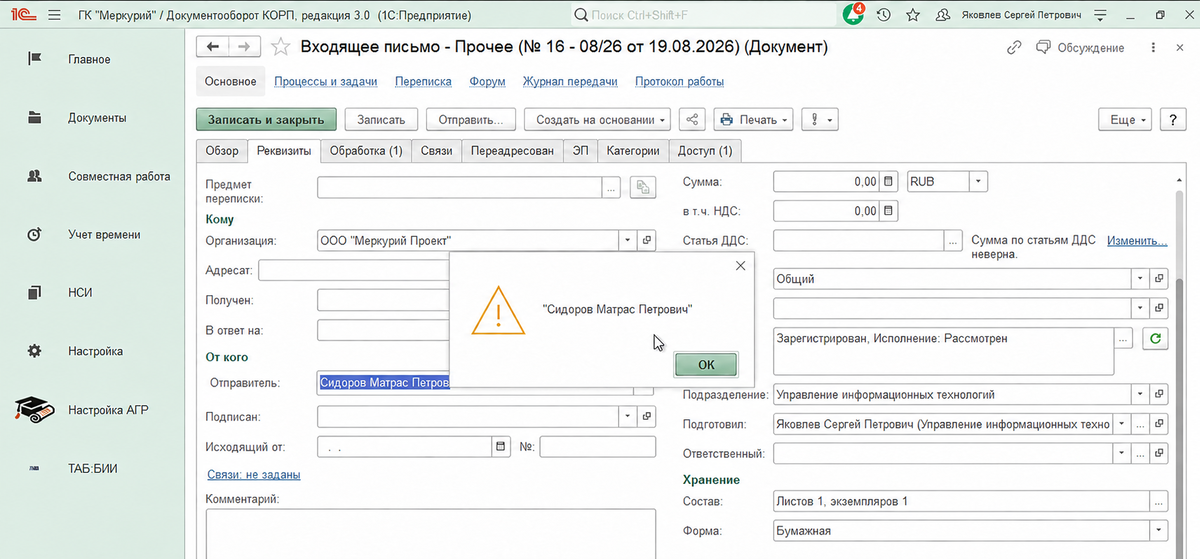Open the Протокол работы link
This screenshot has height=559, width=1200.
pyautogui.click(x=680, y=82)
